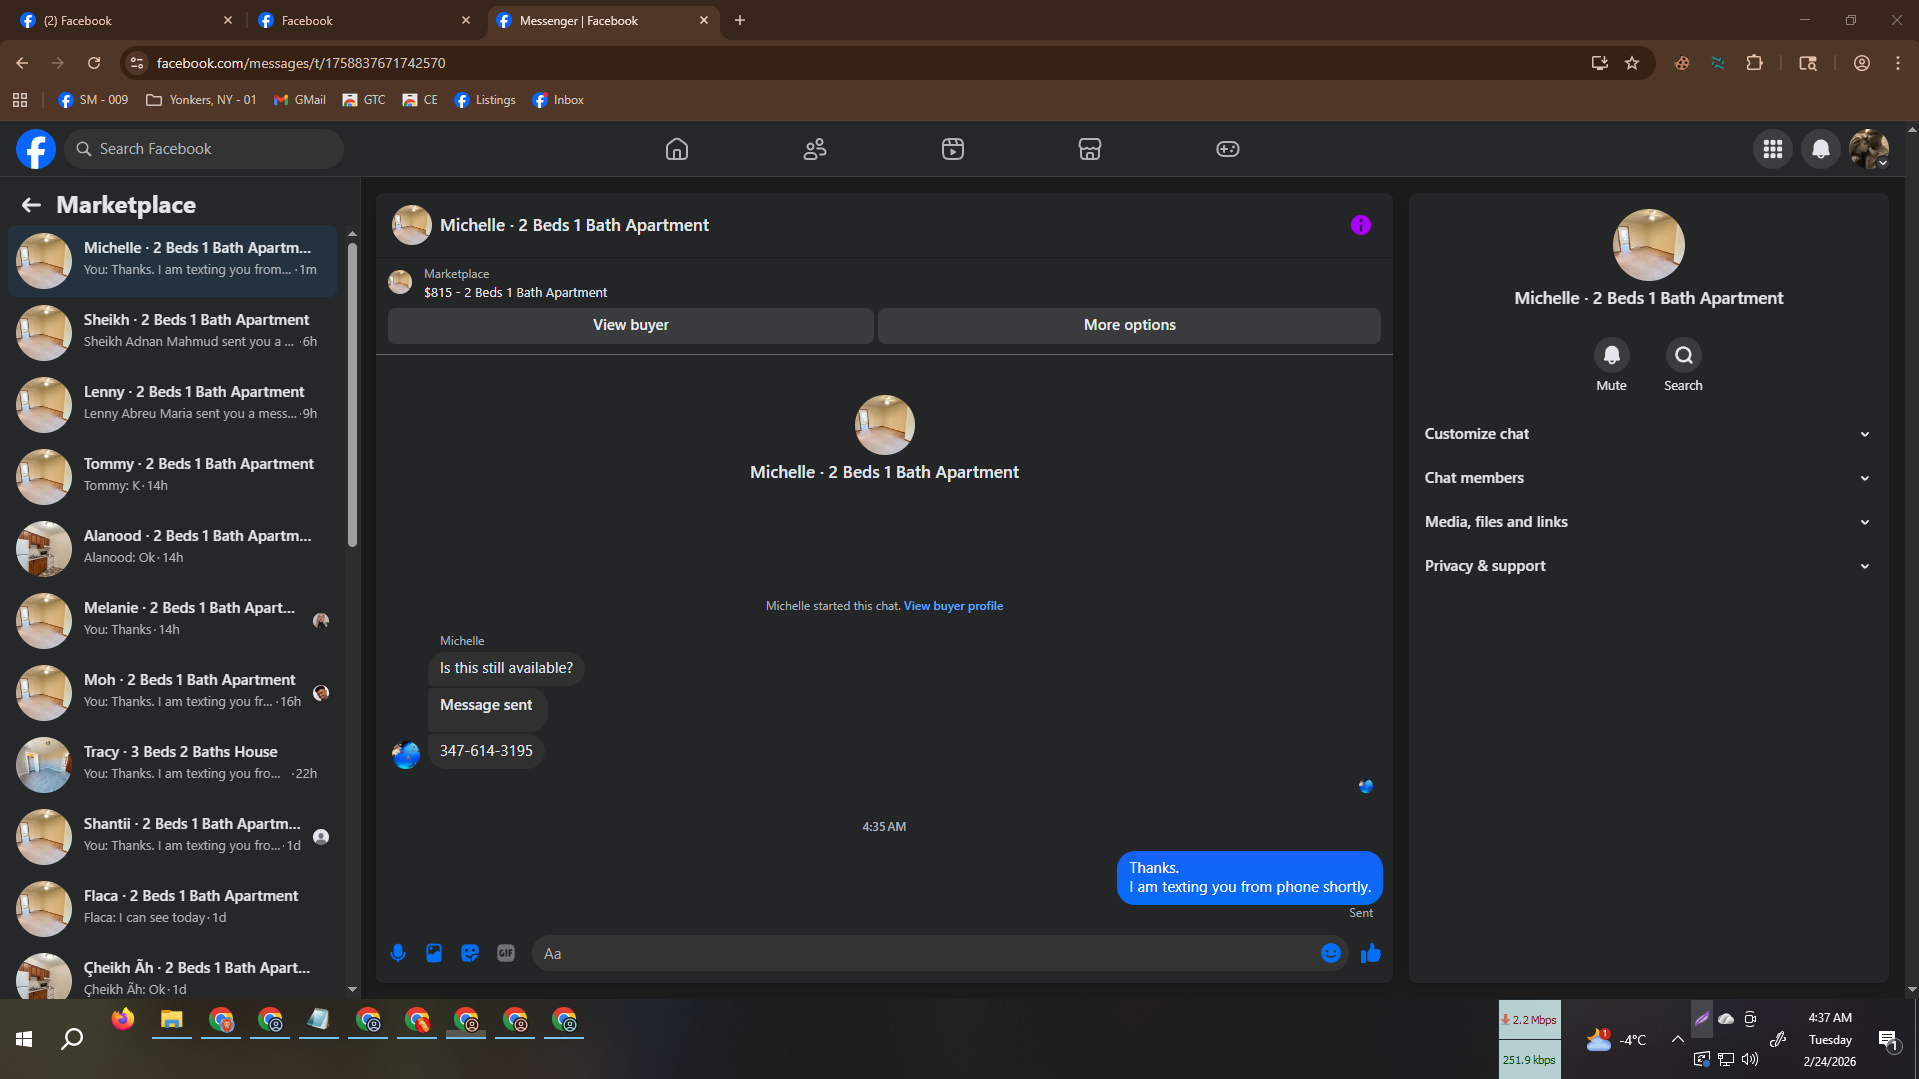Open View buyer profile link
Screen dimensions: 1919x1079
[x=953, y=606]
